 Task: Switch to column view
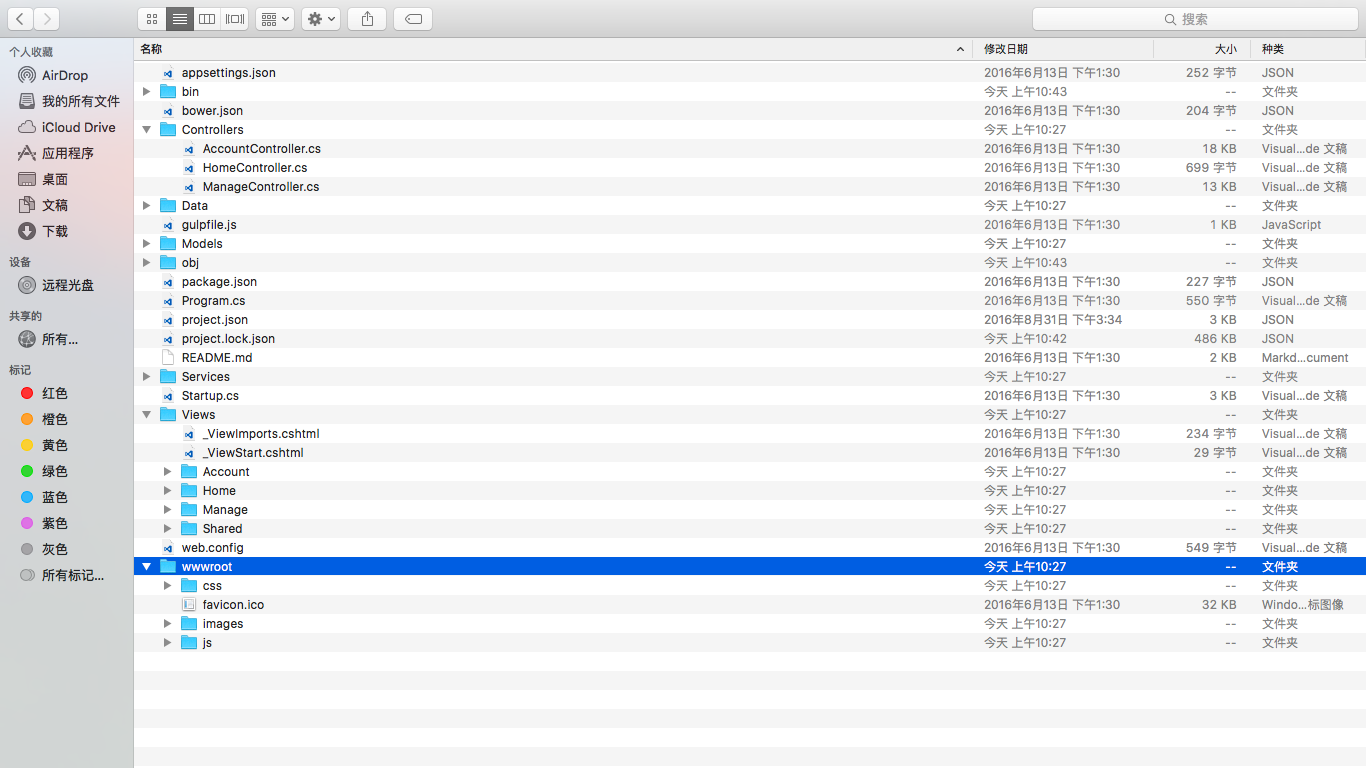(x=207, y=19)
